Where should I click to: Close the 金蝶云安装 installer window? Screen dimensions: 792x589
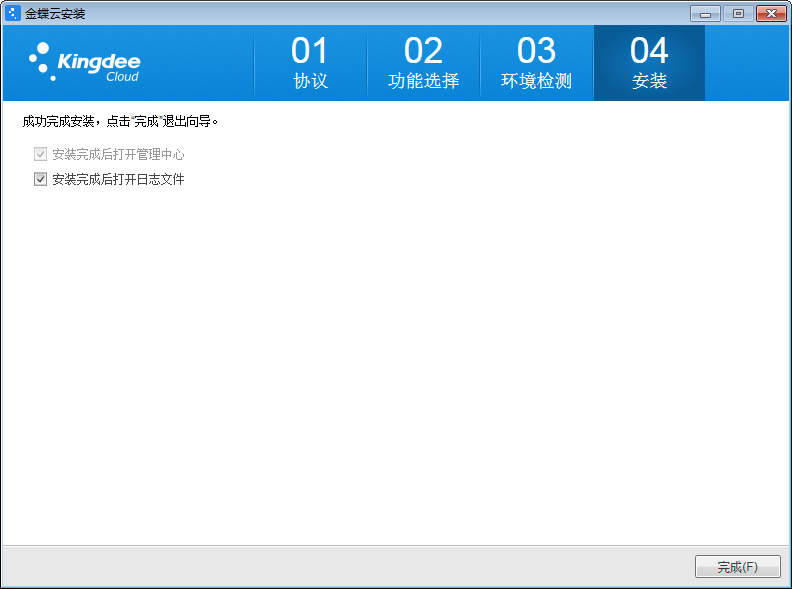pos(771,14)
